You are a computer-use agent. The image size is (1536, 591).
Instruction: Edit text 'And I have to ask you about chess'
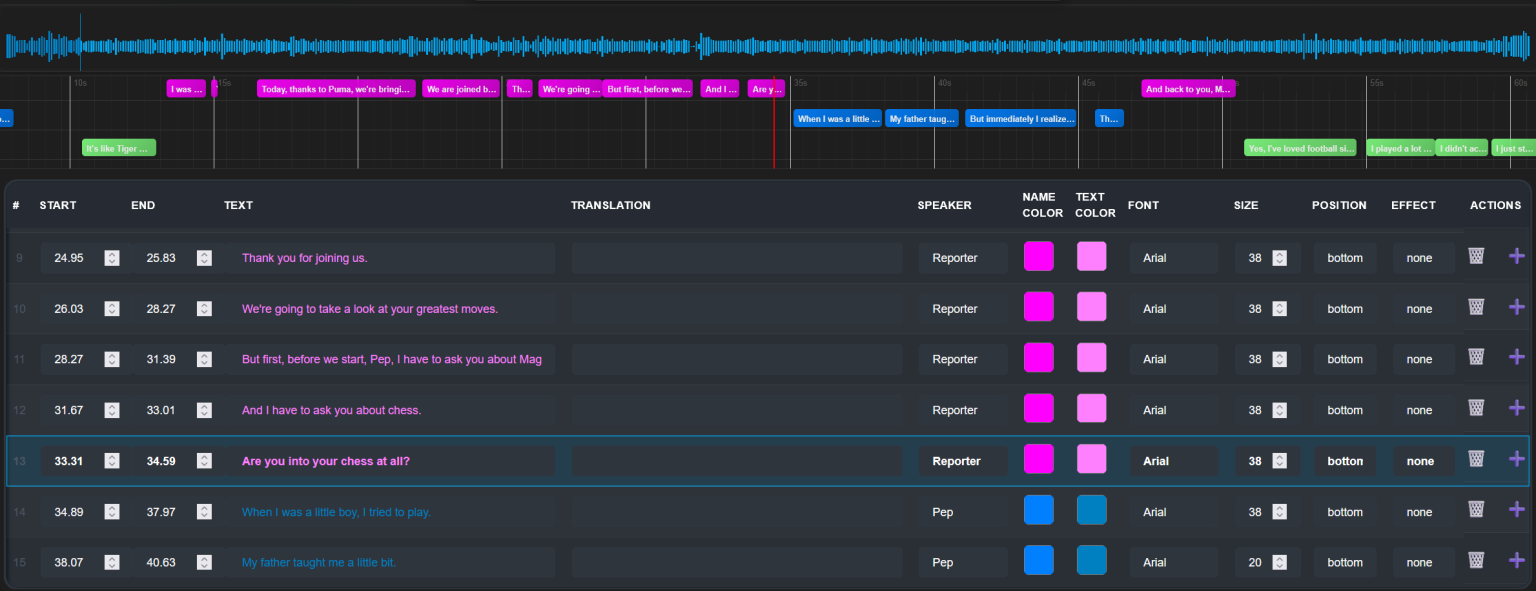pyautogui.click(x=389, y=410)
